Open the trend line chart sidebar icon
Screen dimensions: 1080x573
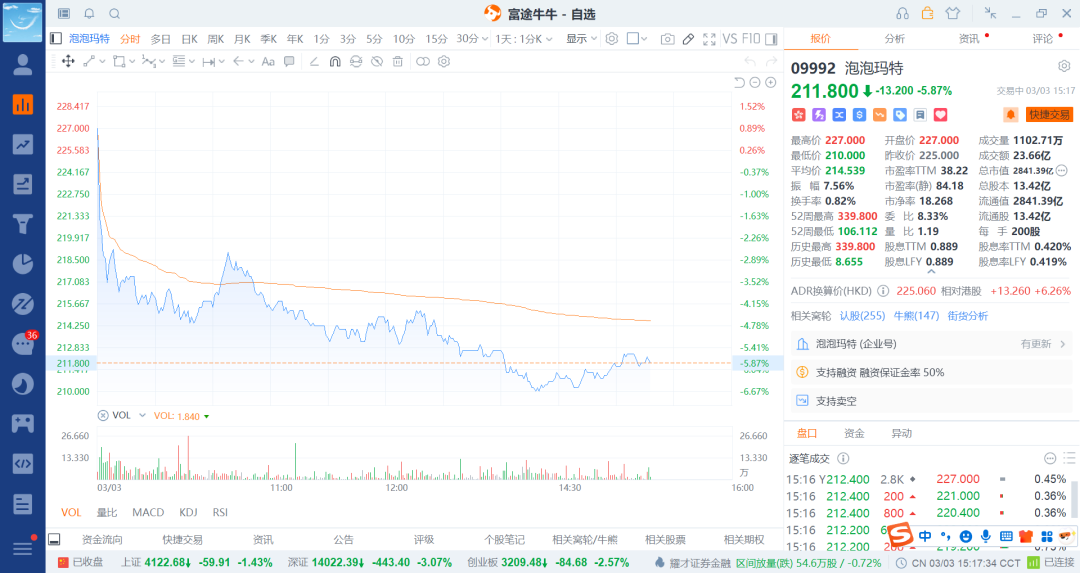click(x=23, y=144)
